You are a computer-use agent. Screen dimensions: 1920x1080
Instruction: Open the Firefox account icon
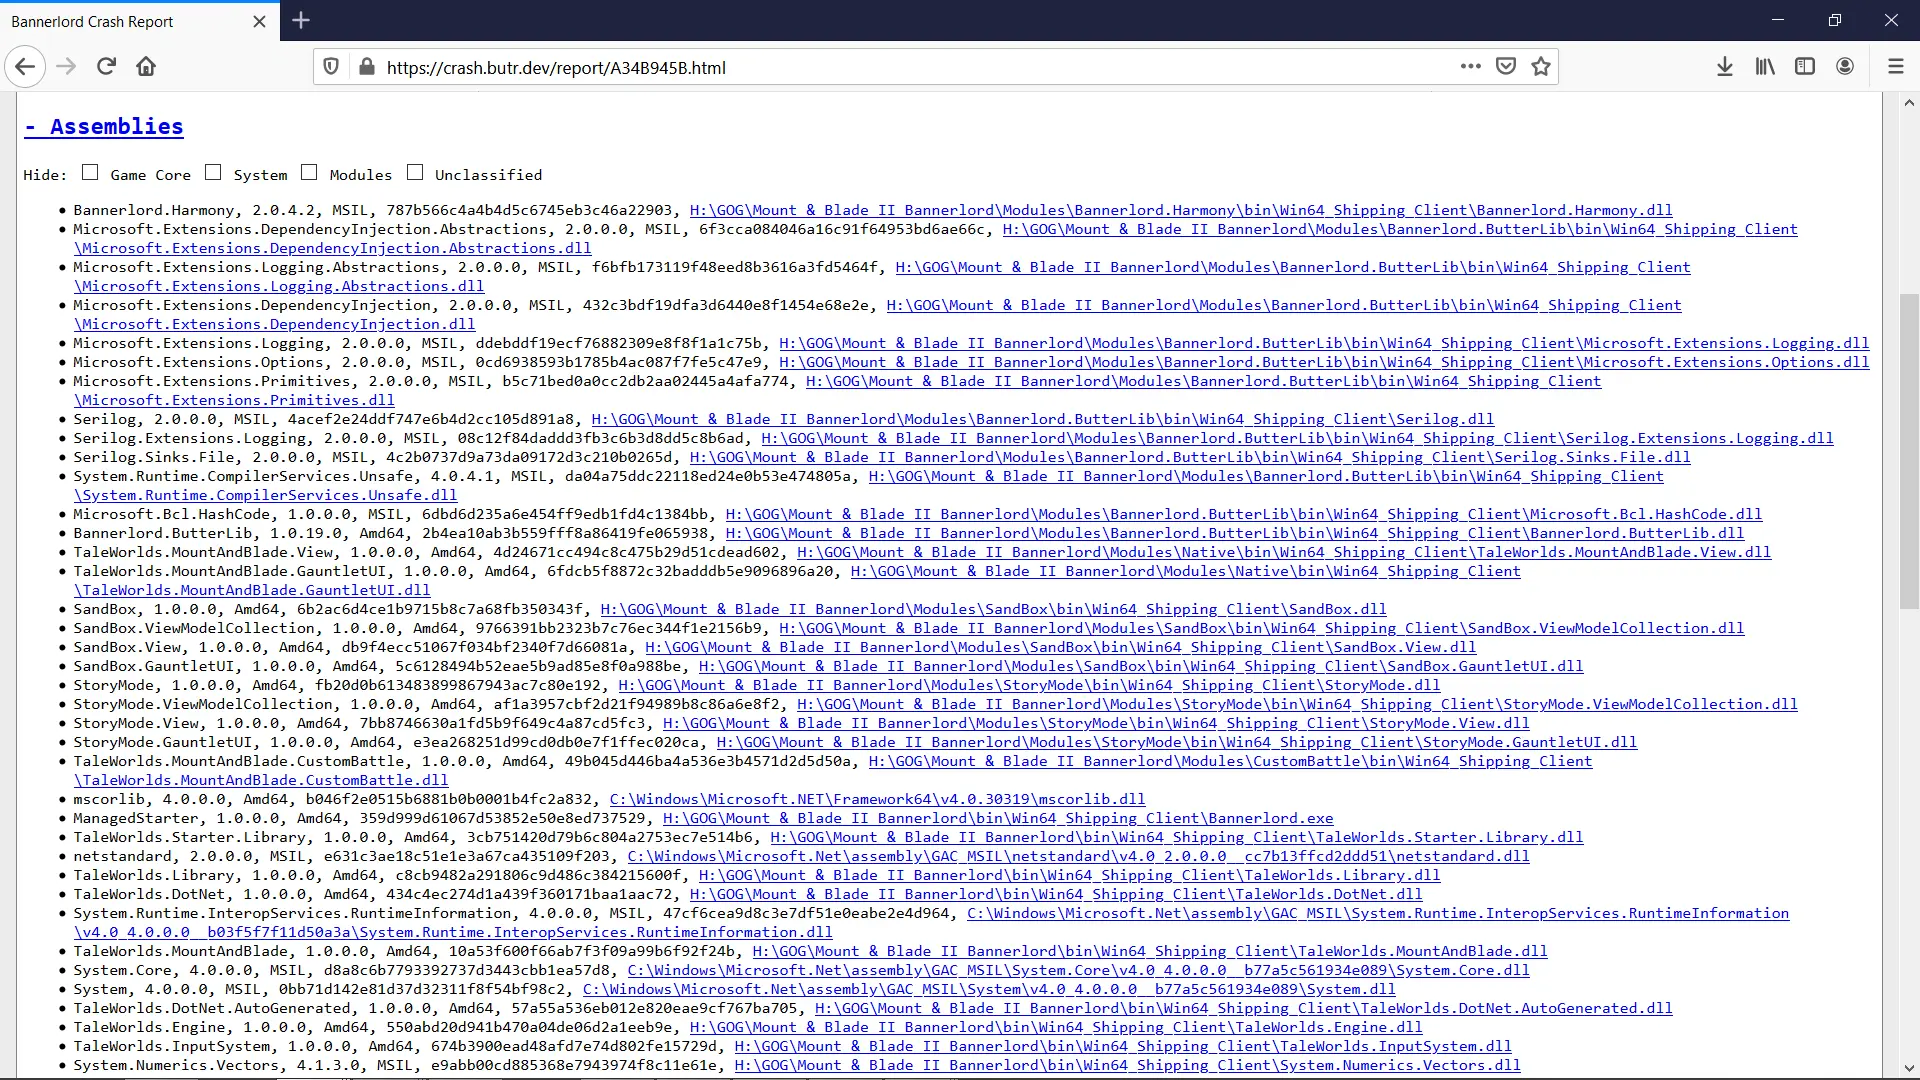pos(1845,67)
